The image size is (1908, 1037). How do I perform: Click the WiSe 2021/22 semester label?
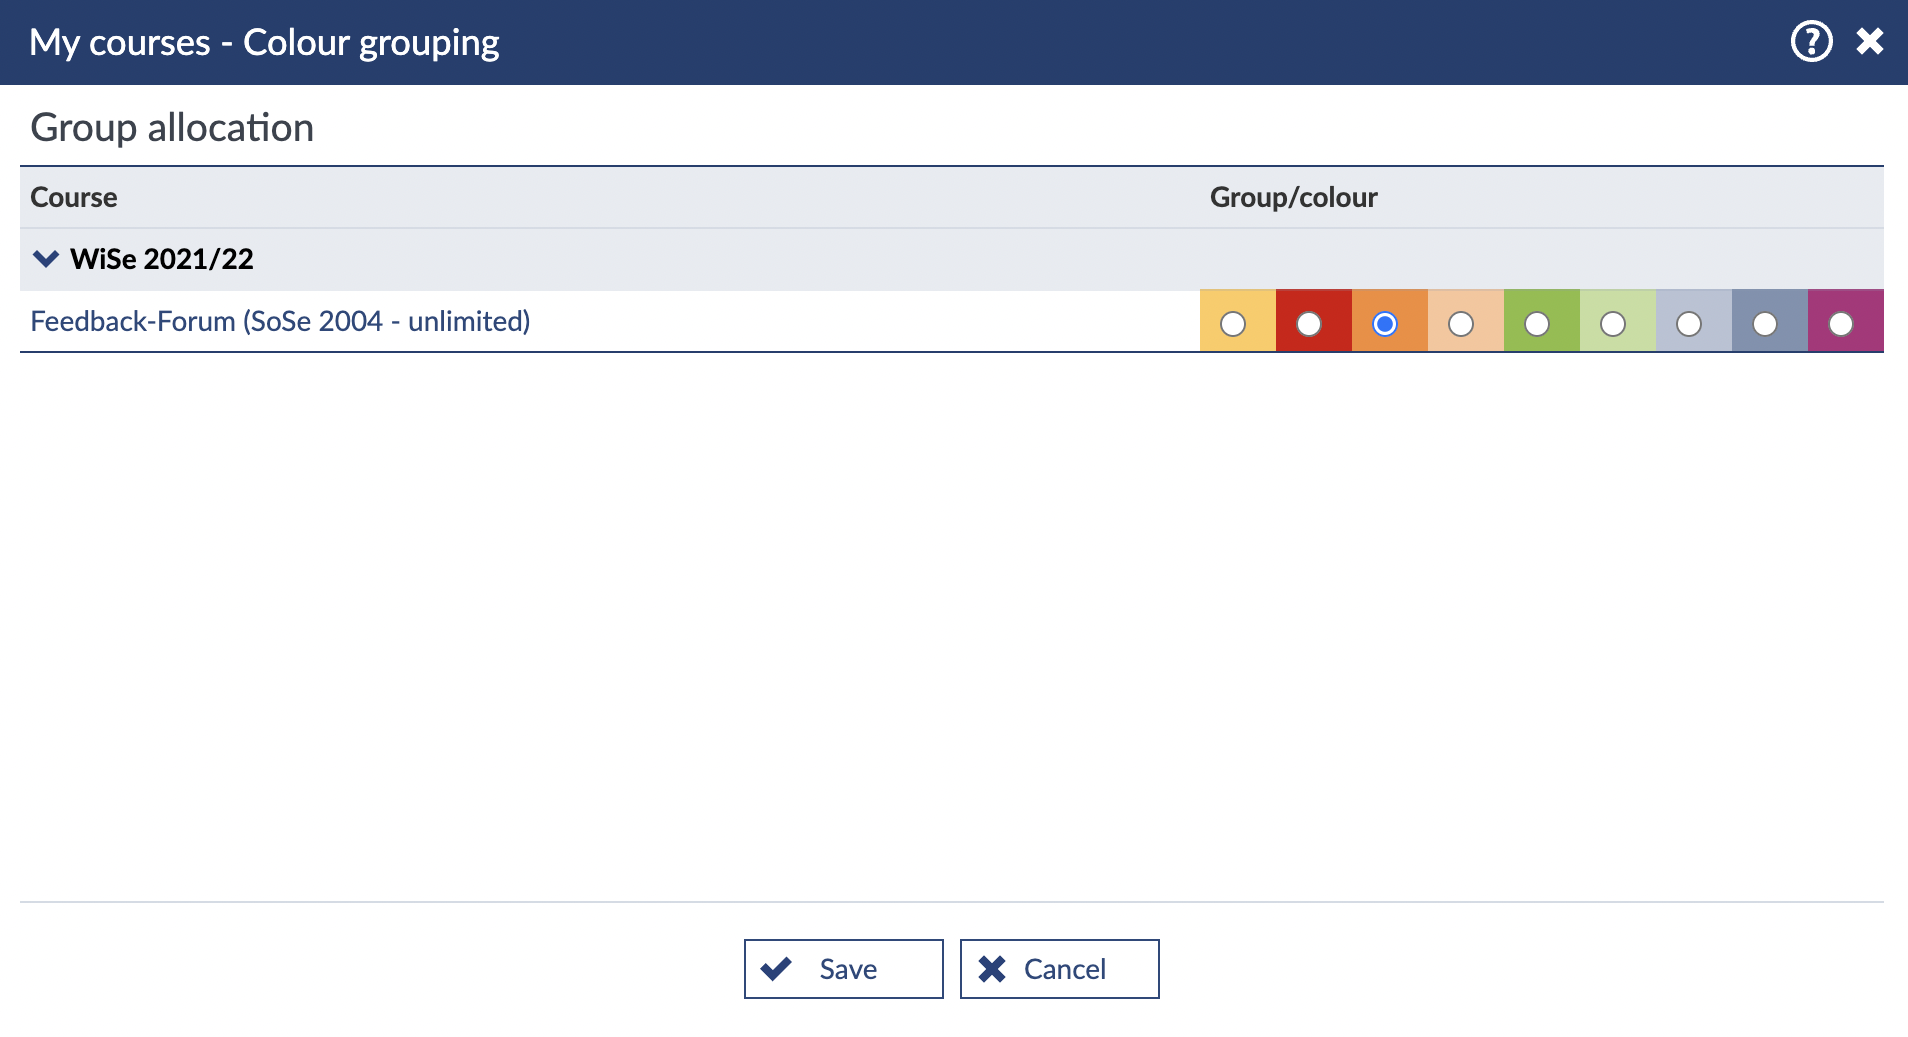pyautogui.click(x=161, y=259)
